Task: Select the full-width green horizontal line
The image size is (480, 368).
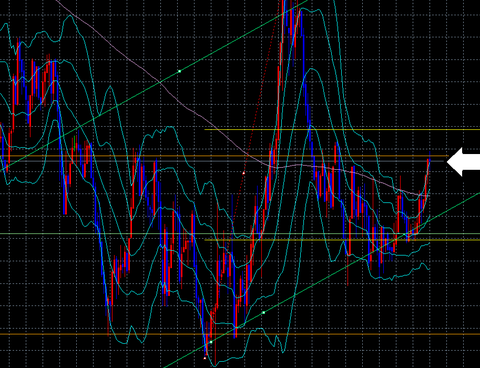Action: click(x=240, y=234)
